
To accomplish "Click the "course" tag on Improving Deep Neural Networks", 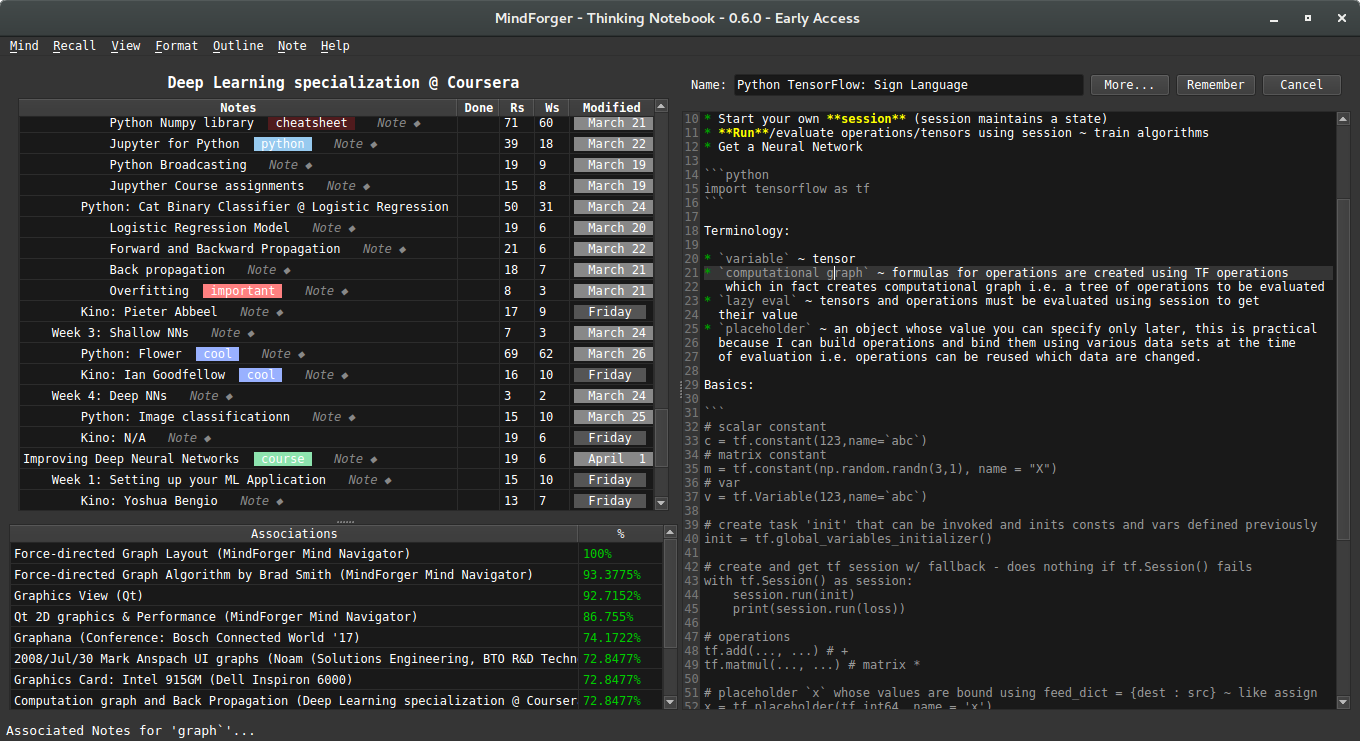I will tap(282, 458).
